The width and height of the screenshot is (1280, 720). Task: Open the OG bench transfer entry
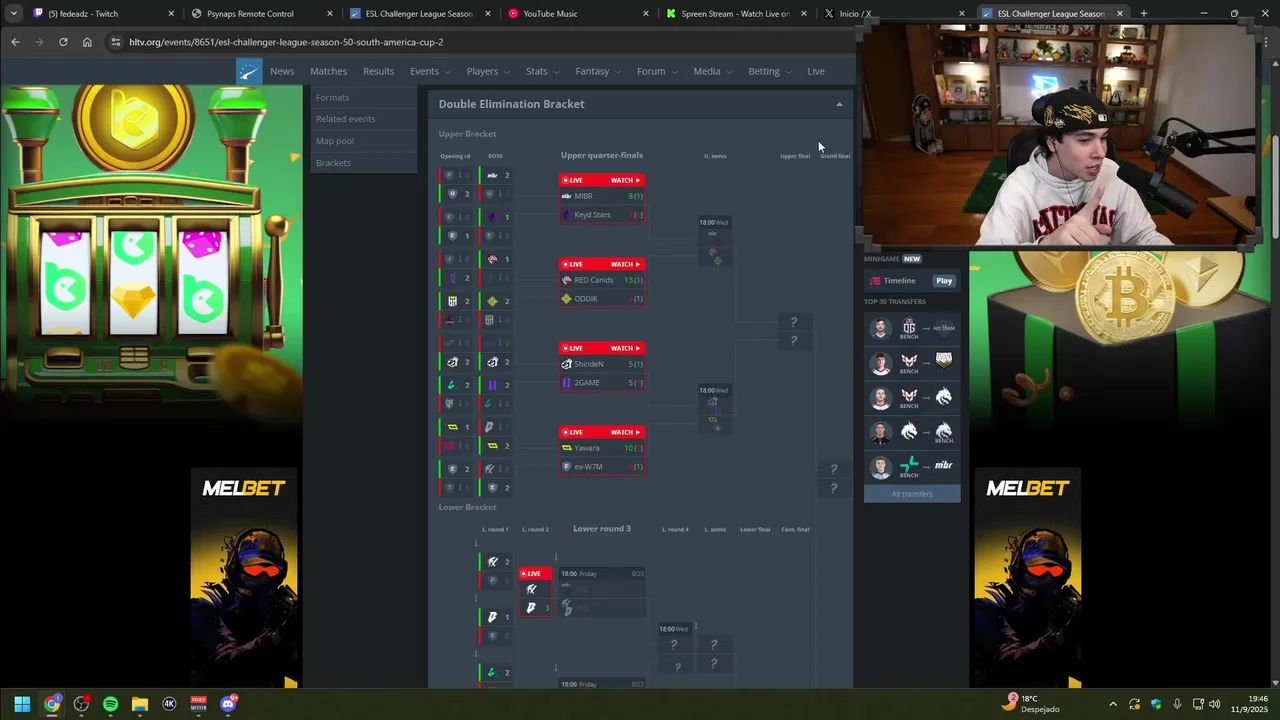(x=912, y=328)
